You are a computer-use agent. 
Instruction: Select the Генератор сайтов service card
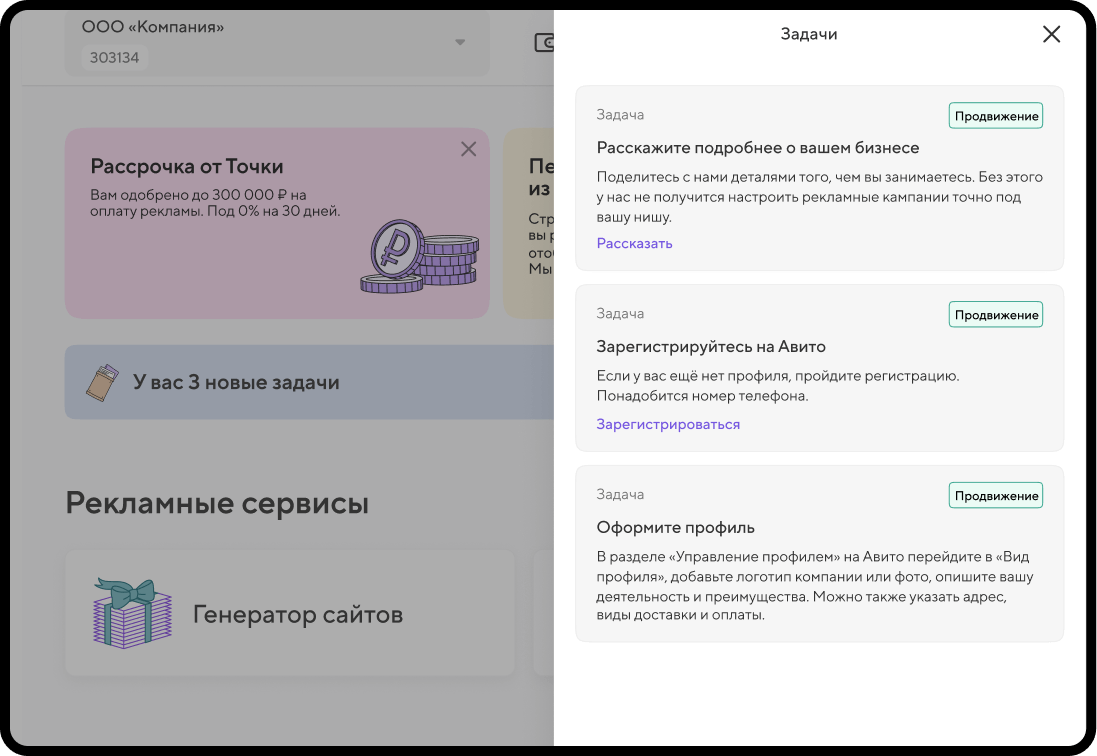pyautogui.click(x=289, y=612)
